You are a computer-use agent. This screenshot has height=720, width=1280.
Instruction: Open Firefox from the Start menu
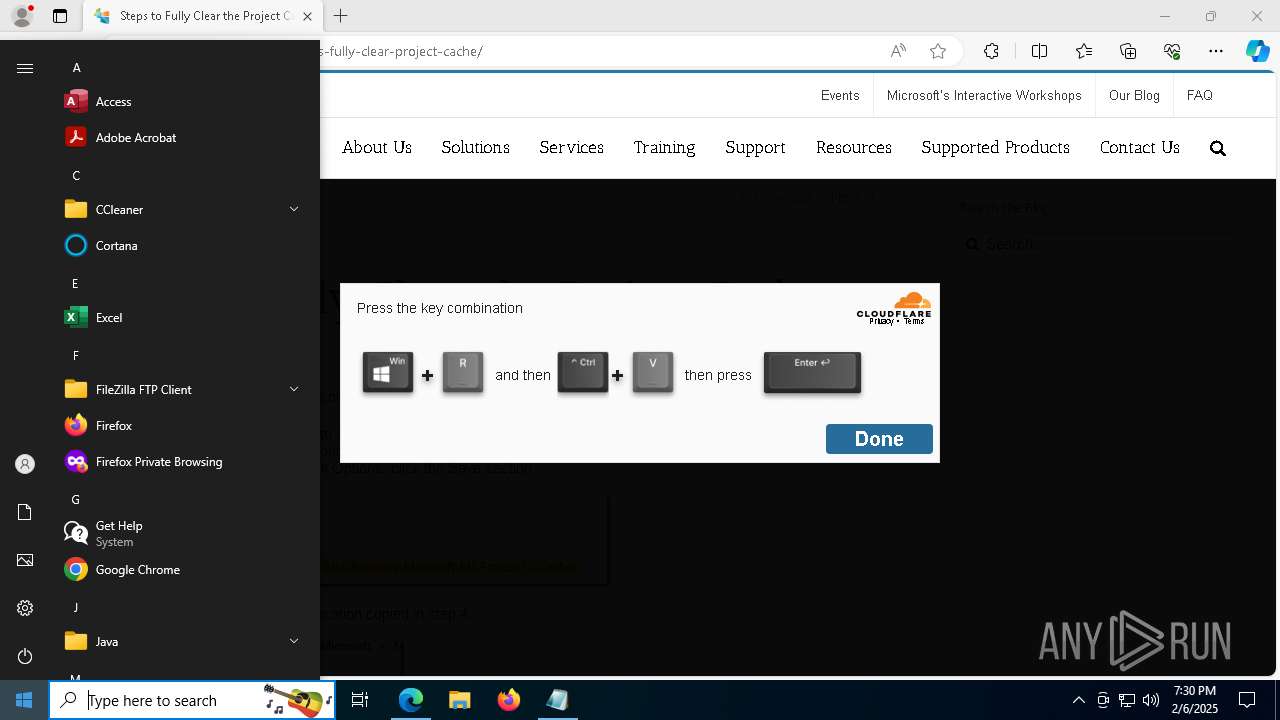[x=180, y=426]
